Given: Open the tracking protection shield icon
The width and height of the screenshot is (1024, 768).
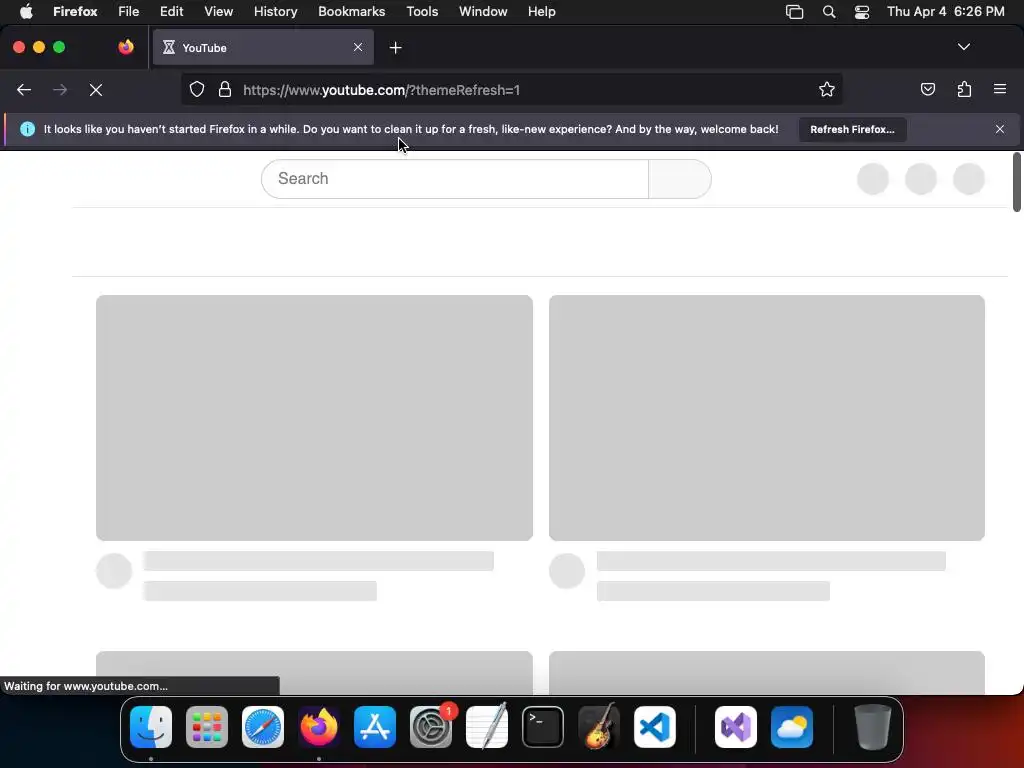Looking at the screenshot, I should 197,89.
